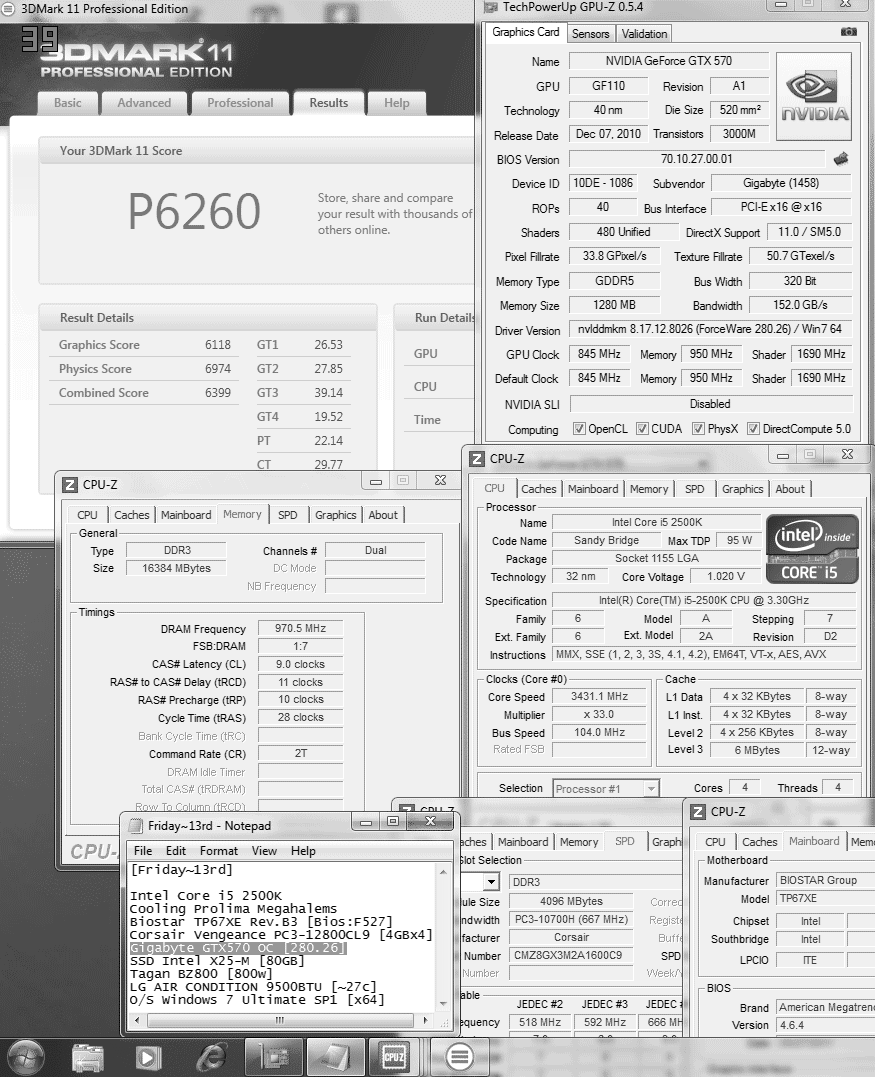Open CPU tab in the CPU-Z Memory window
This screenshot has height=1077, width=875.
point(87,515)
